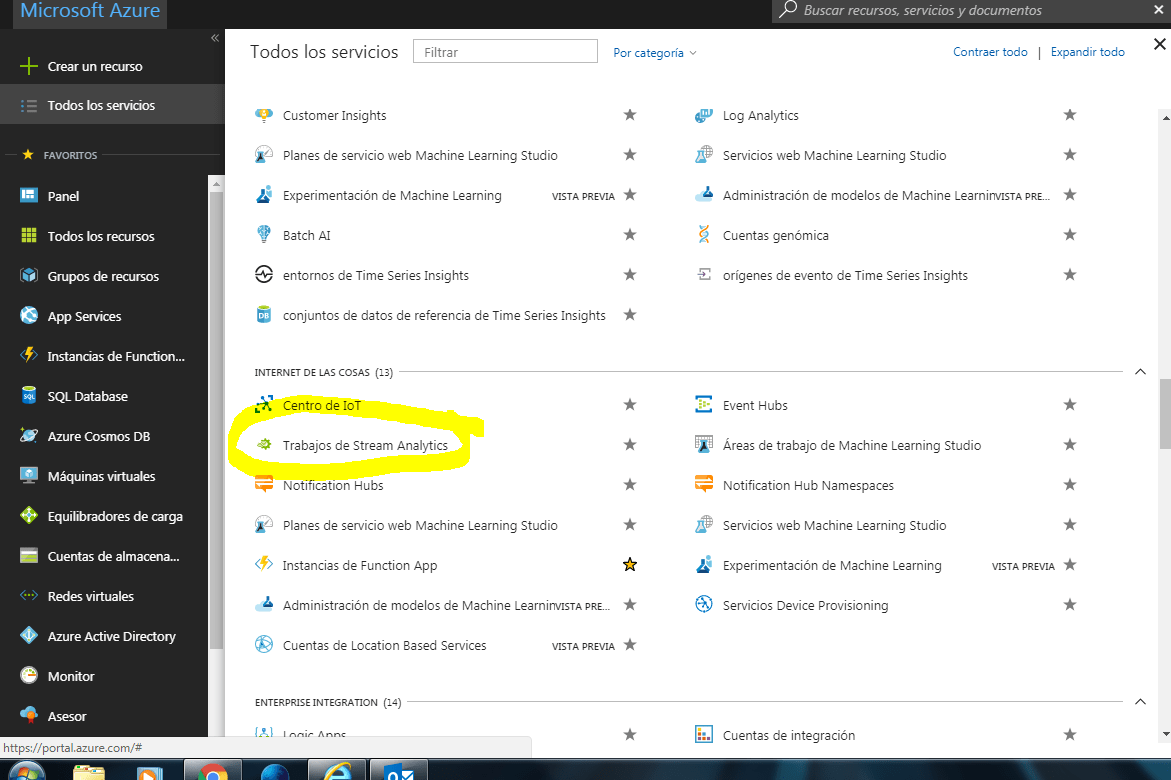Unfavorite Instancias de Function App gold star
The width and height of the screenshot is (1171, 780).
click(x=630, y=564)
